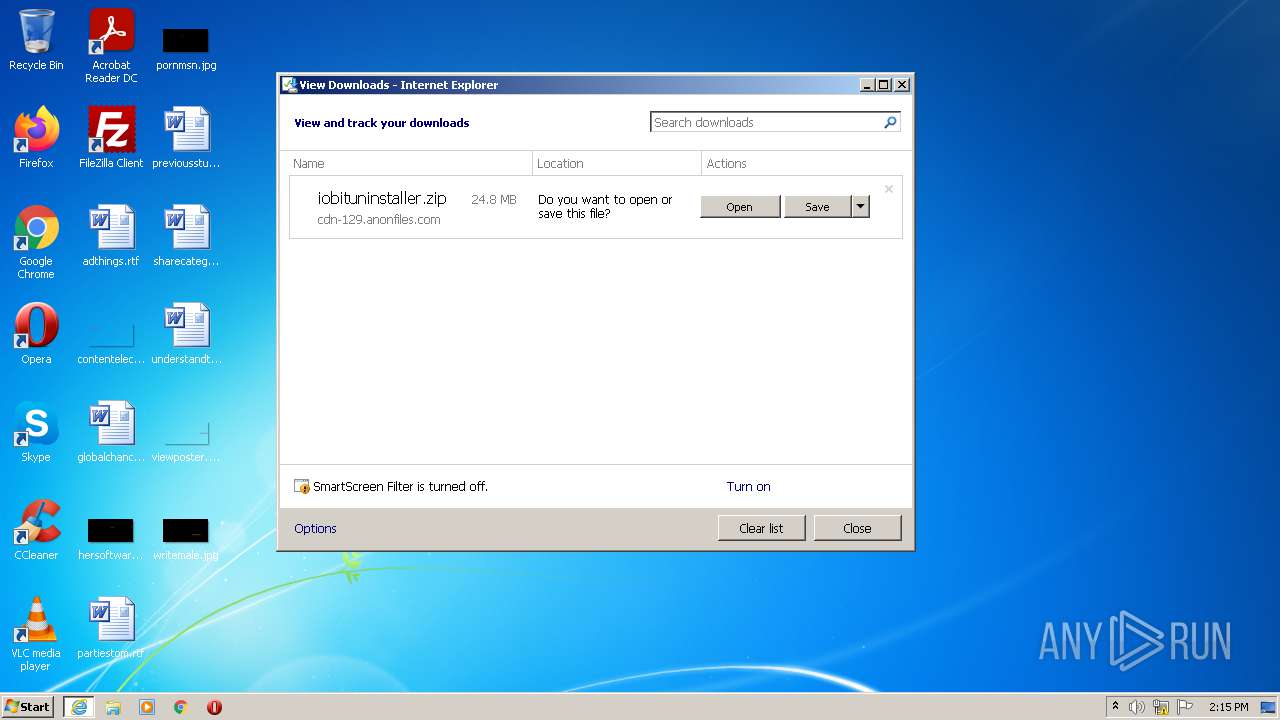Click cdn-129.anonfiles.com source text
The width and height of the screenshot is (1280, 720).
[x=379, y=219]
